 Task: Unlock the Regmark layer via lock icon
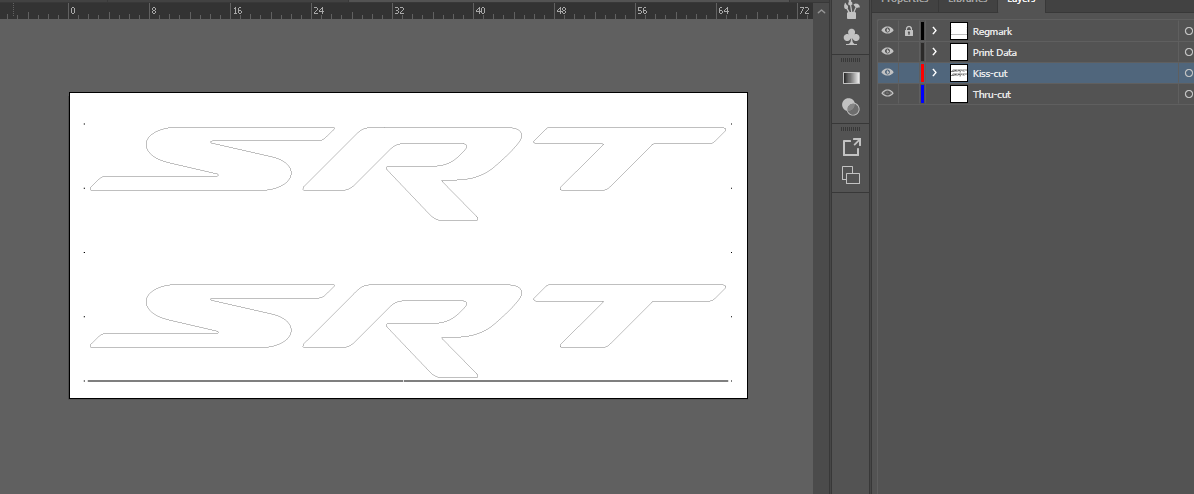(908, 31)
